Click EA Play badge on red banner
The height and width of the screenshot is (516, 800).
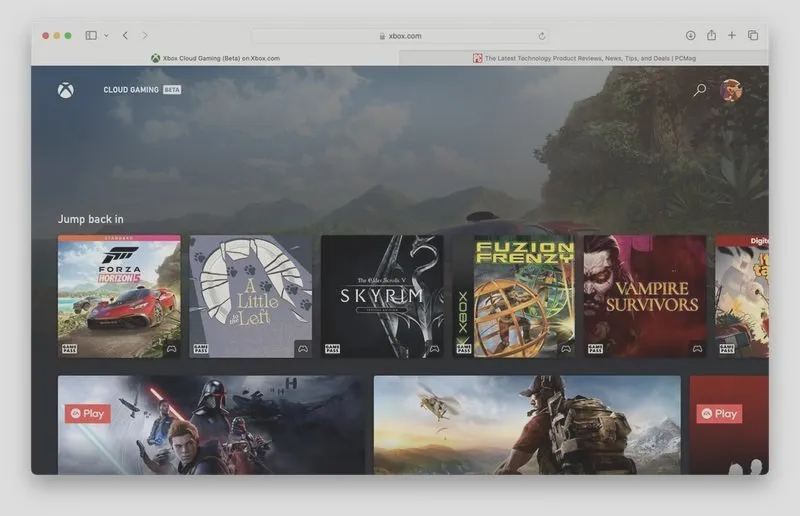(x=719, y=413)
